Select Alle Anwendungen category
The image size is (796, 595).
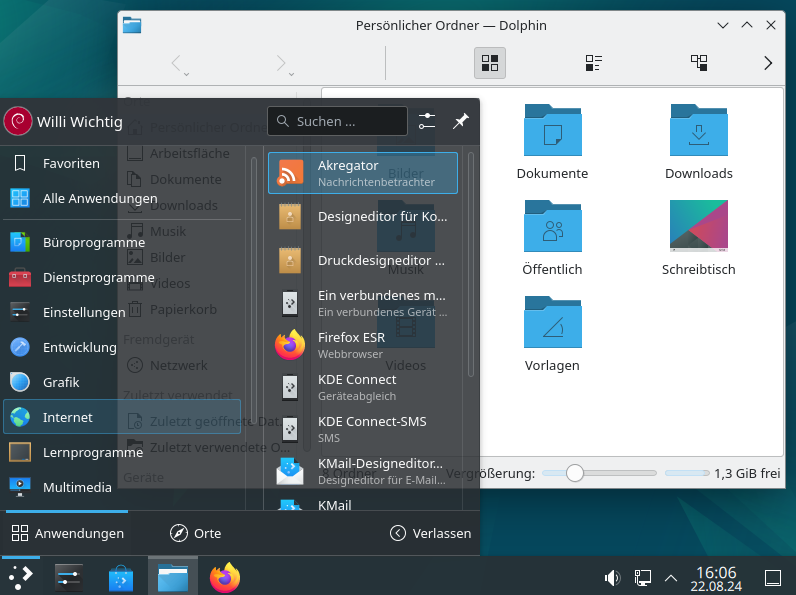pos(122,199)
